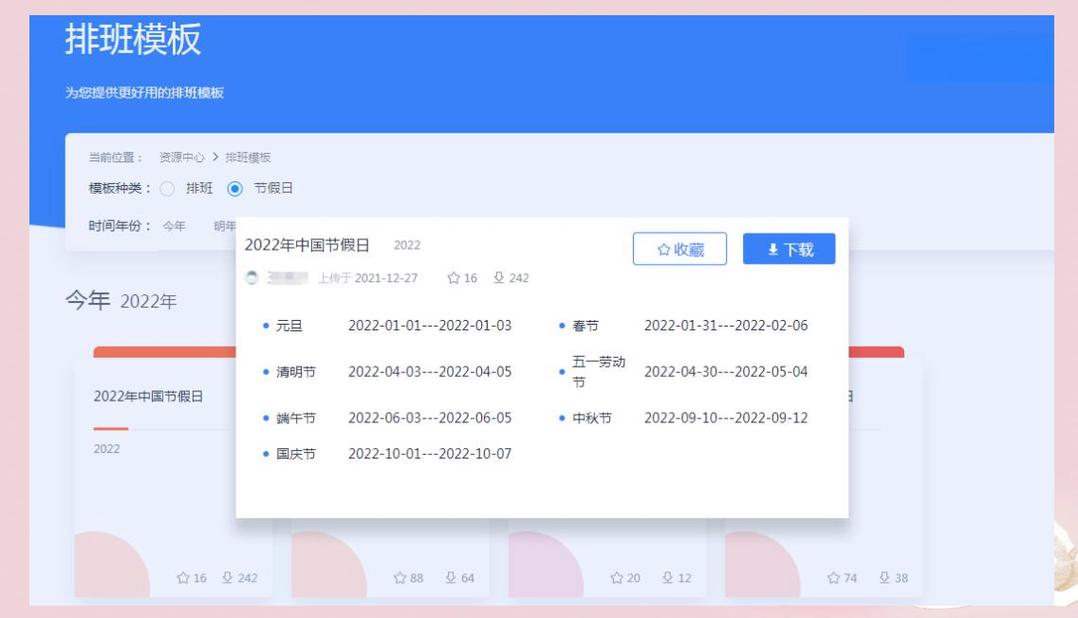
Task: Click the 端午节 holiday entry
Action: 296,418
